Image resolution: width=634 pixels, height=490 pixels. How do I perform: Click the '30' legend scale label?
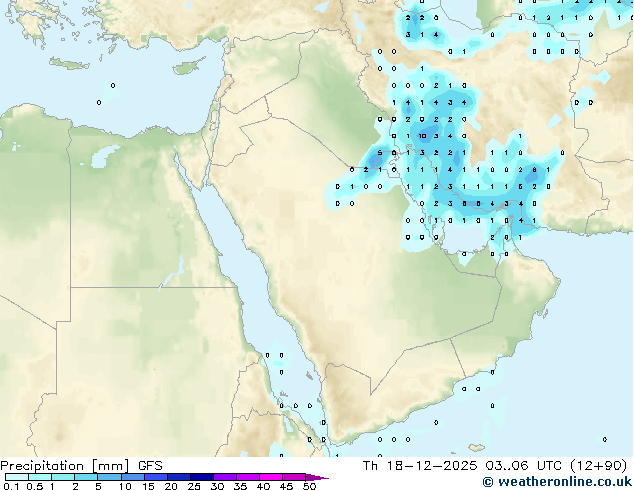coord(217,486)
